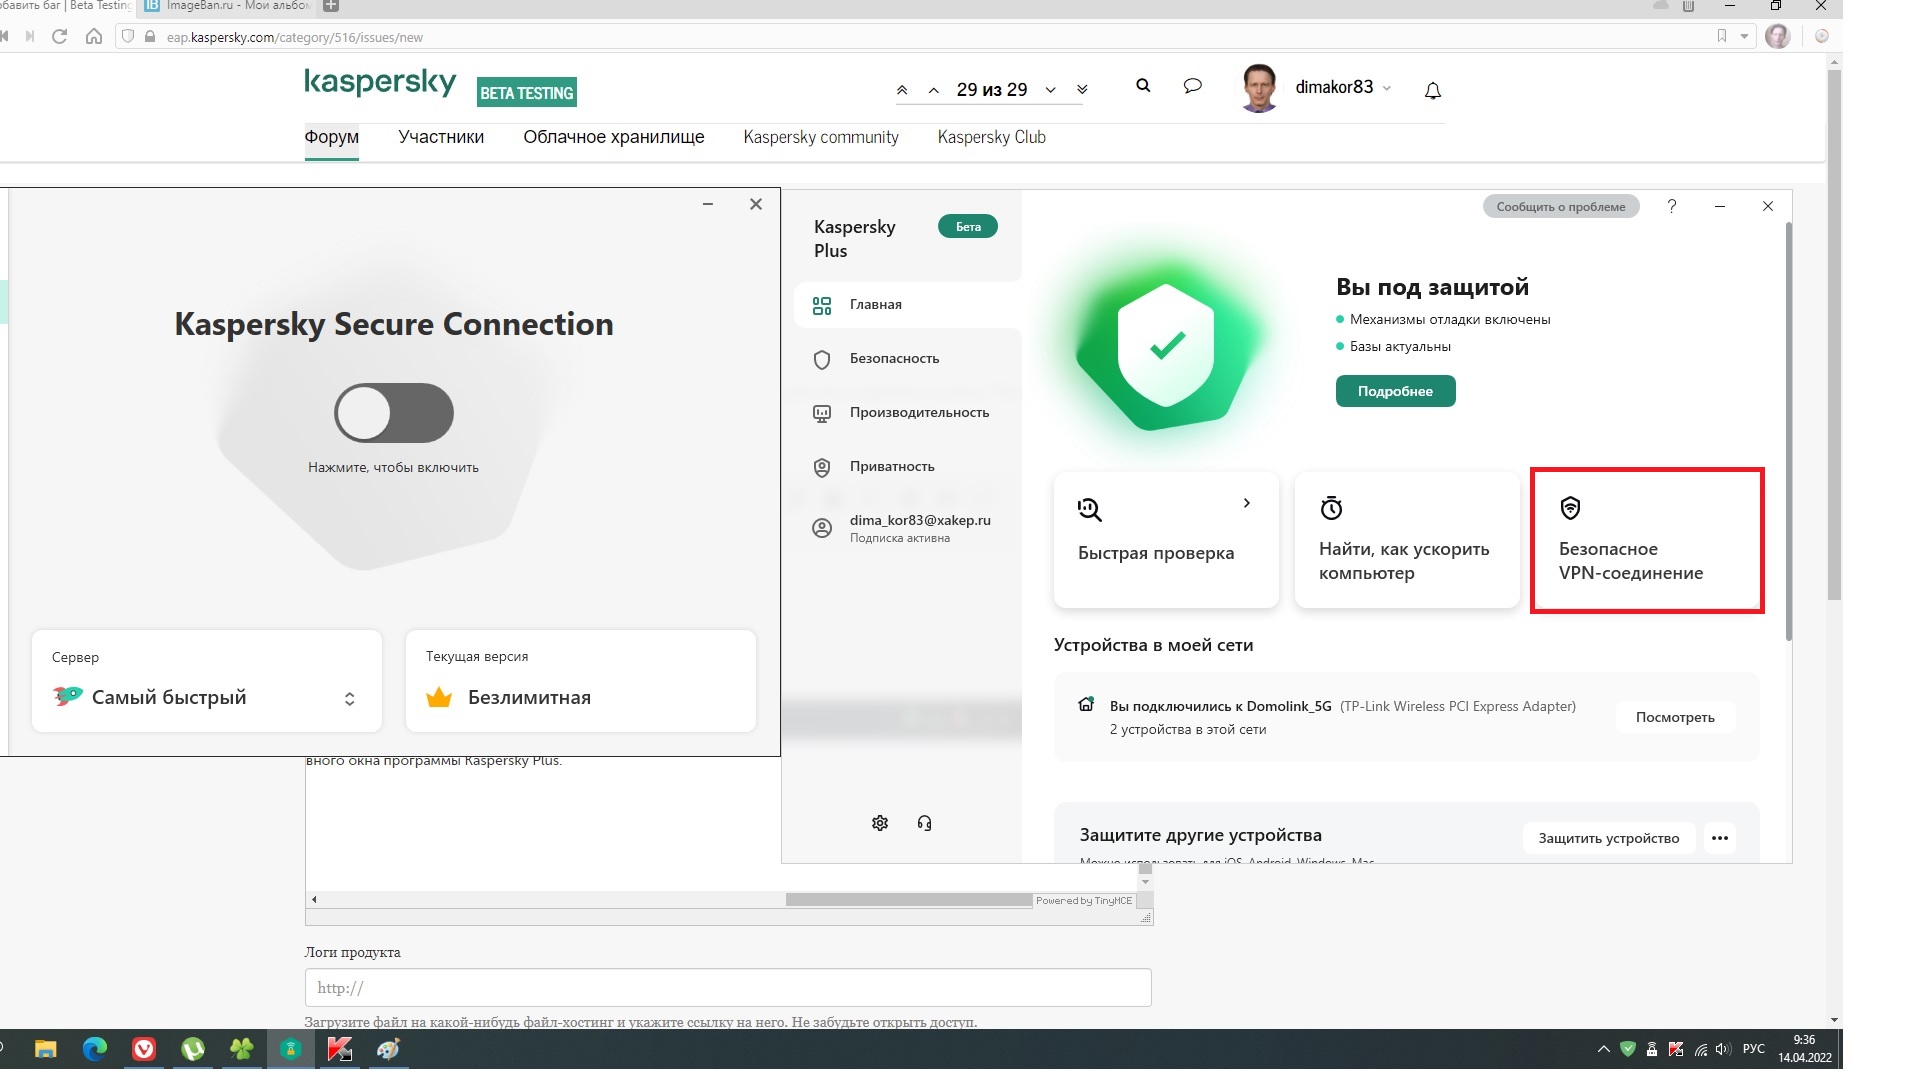Click Защитить устройство button
The height and width of the screenshot is (1080, 1920).
[1608, 838]
